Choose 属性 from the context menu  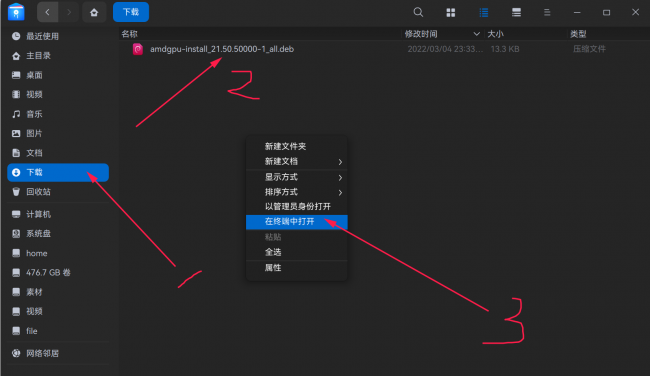point(297,268)
